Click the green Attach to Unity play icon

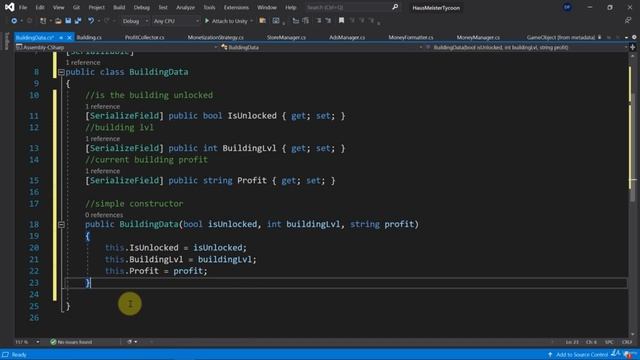207,21
